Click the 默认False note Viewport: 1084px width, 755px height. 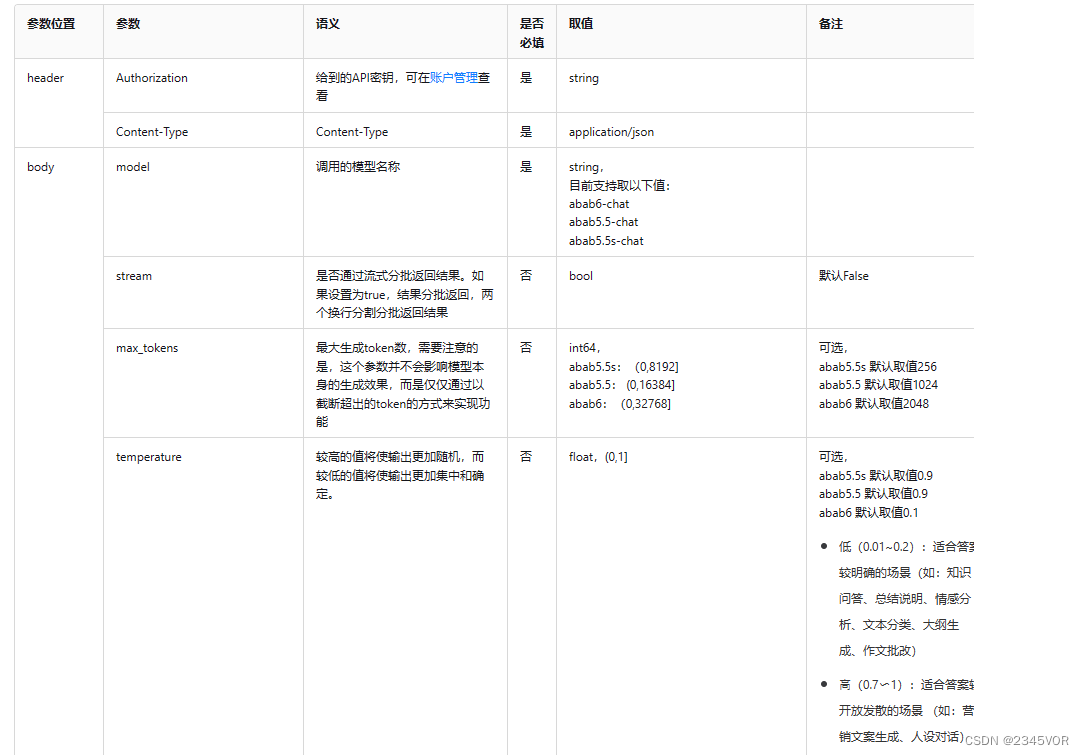point(843,276)
